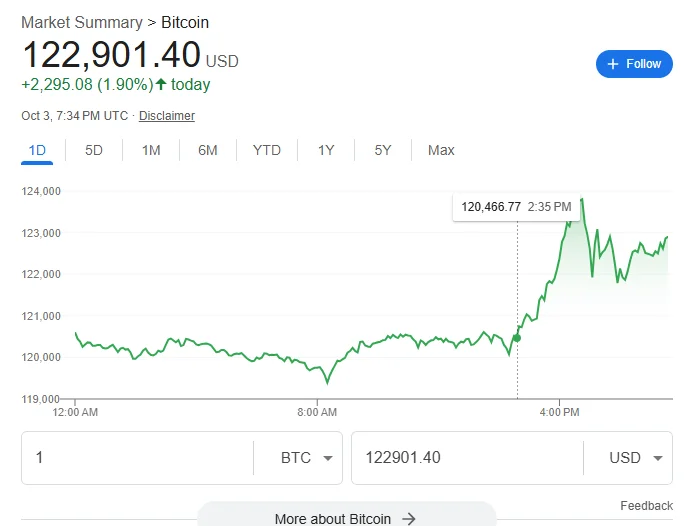Image resolution: width=700 pixels, height=526 pixels.
Task: Open More about Bitcoin
Action: 346,518
